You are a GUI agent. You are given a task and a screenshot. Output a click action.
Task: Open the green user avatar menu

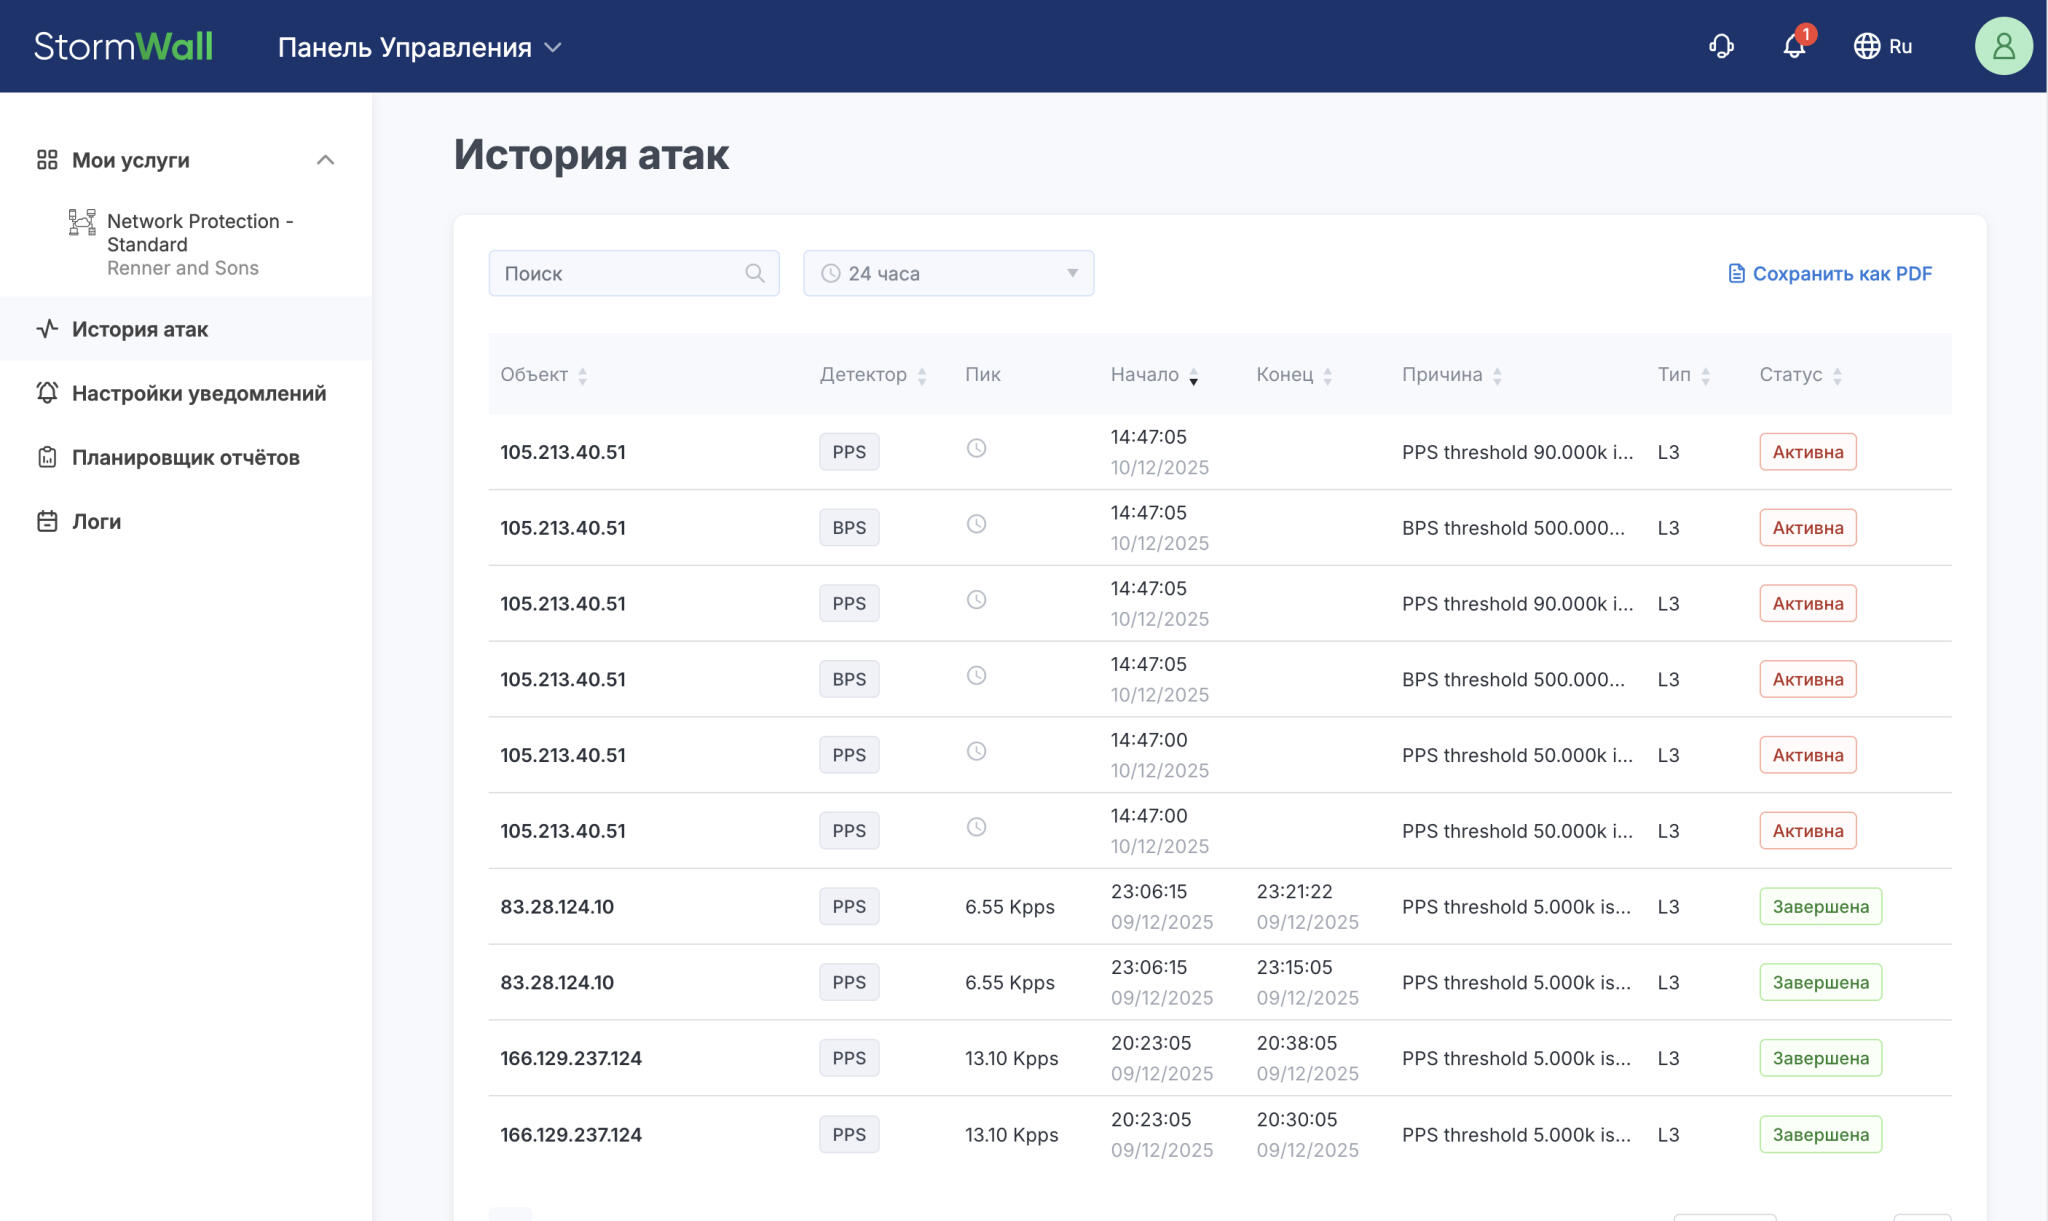click(2003, 46)
